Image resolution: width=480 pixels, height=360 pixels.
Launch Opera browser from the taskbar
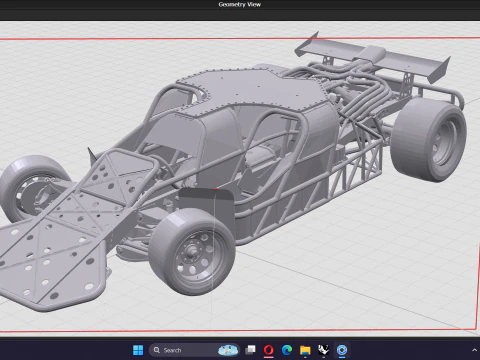(x=269, y=350)
